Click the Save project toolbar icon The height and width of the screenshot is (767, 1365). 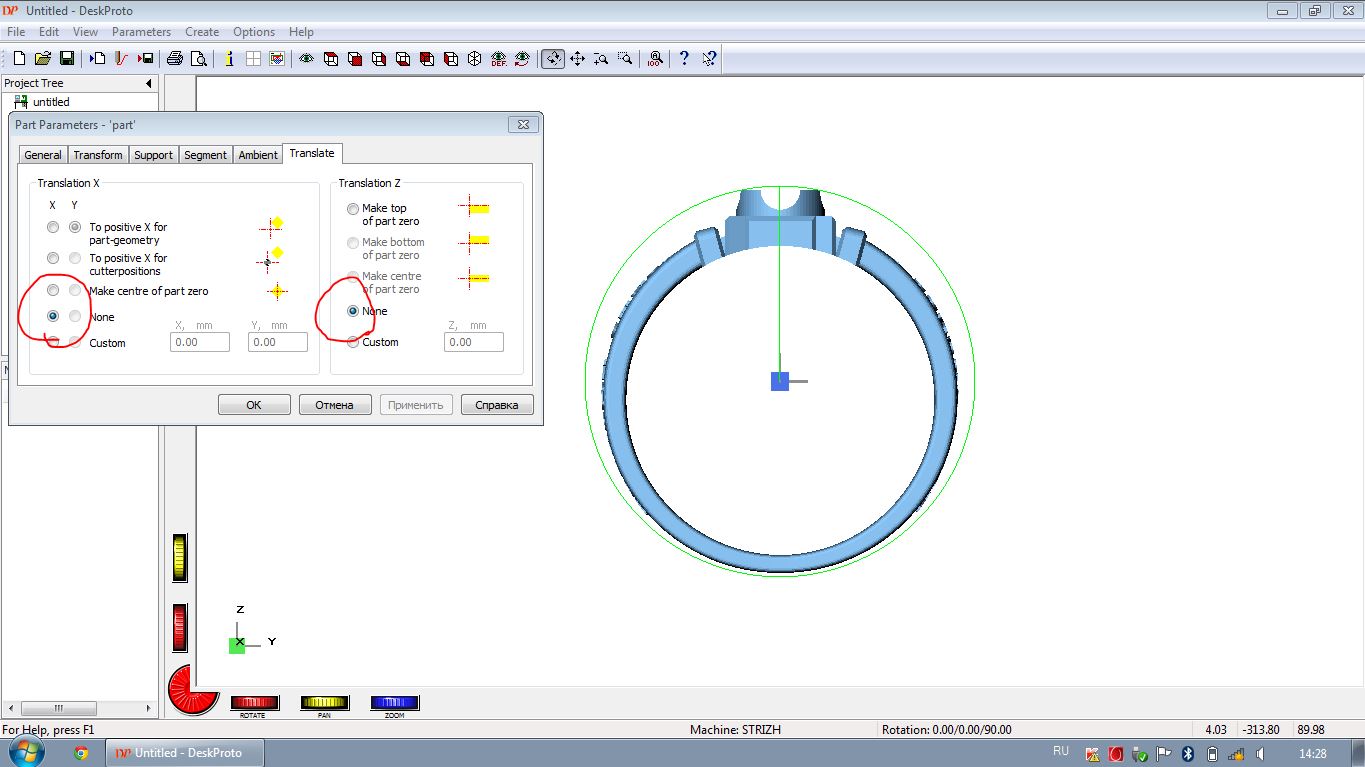point(67,59)
